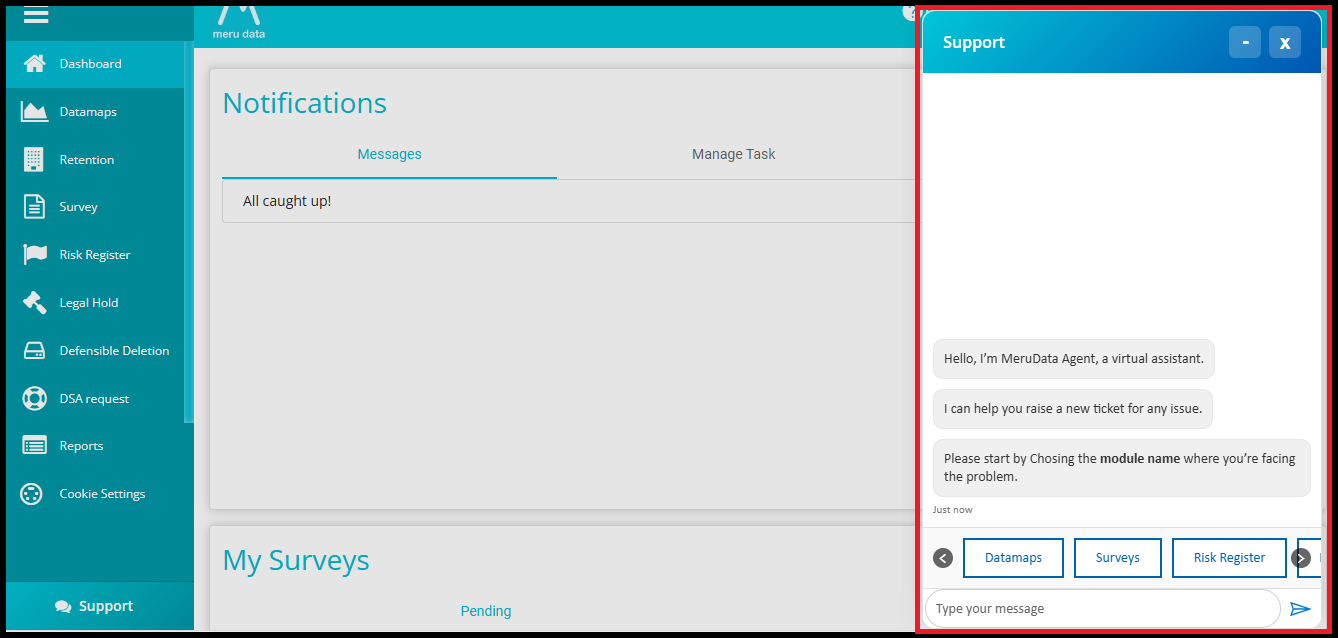The image size is (1338, 638).
Task: Click the Legal Hold gavel icon
Action: (35, 303)
